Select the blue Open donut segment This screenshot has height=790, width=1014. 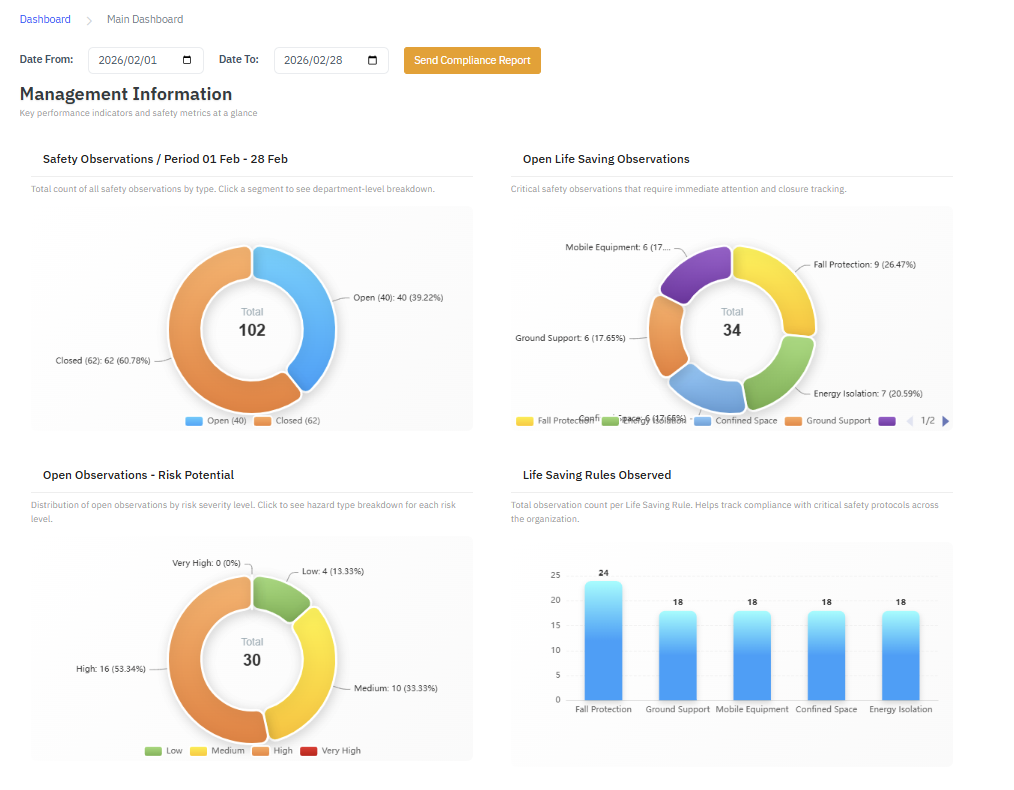click(x=310, y=300)
